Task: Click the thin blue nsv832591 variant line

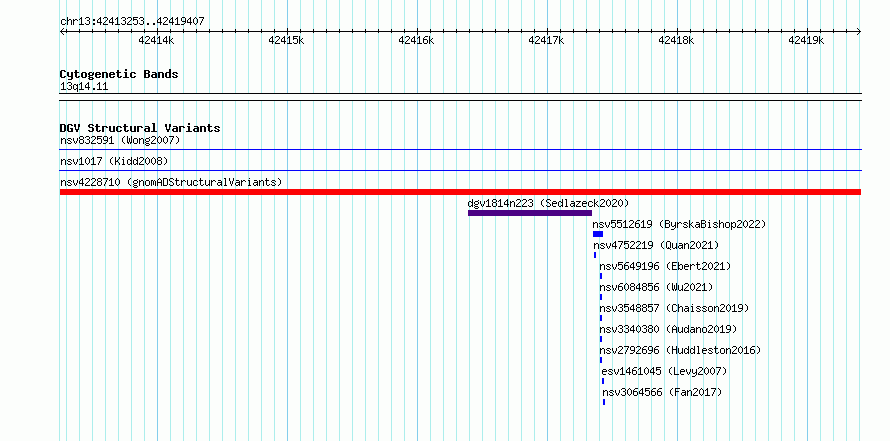Action: click(x=460, y=150)
